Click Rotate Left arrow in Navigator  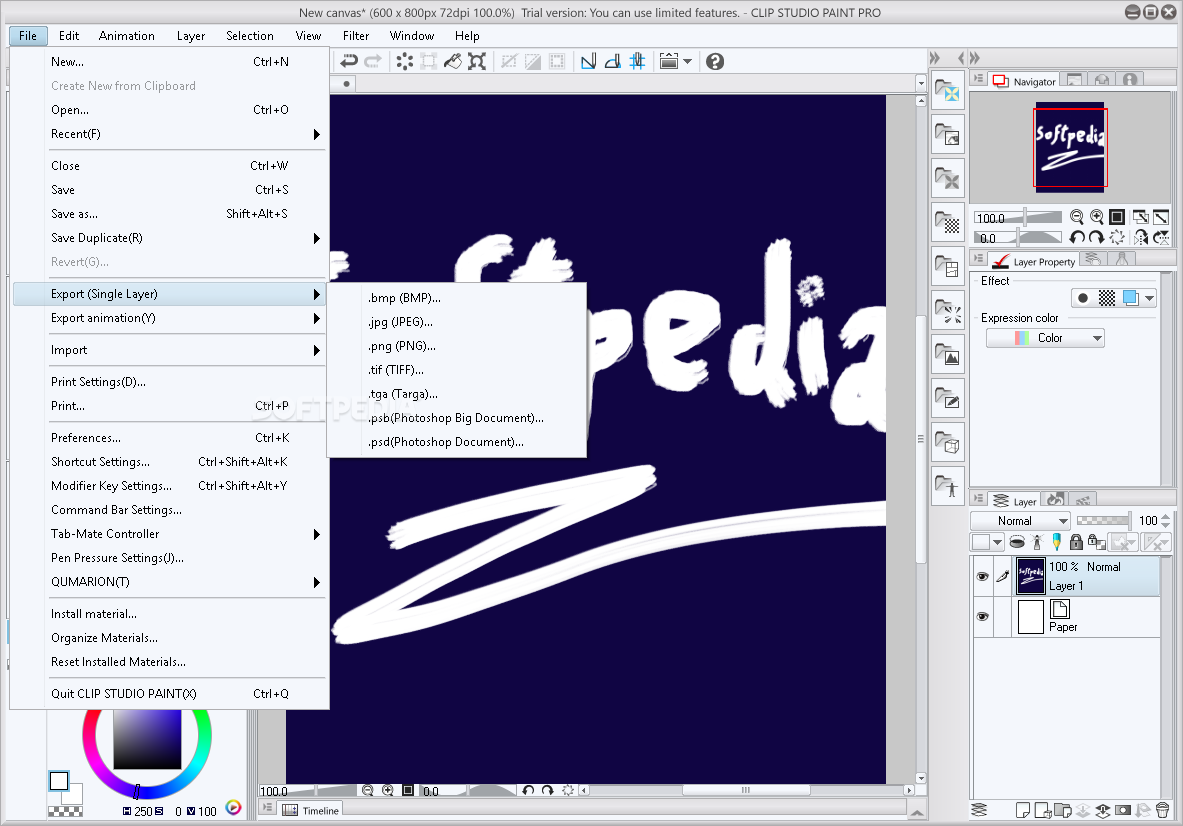(1077, 238)
